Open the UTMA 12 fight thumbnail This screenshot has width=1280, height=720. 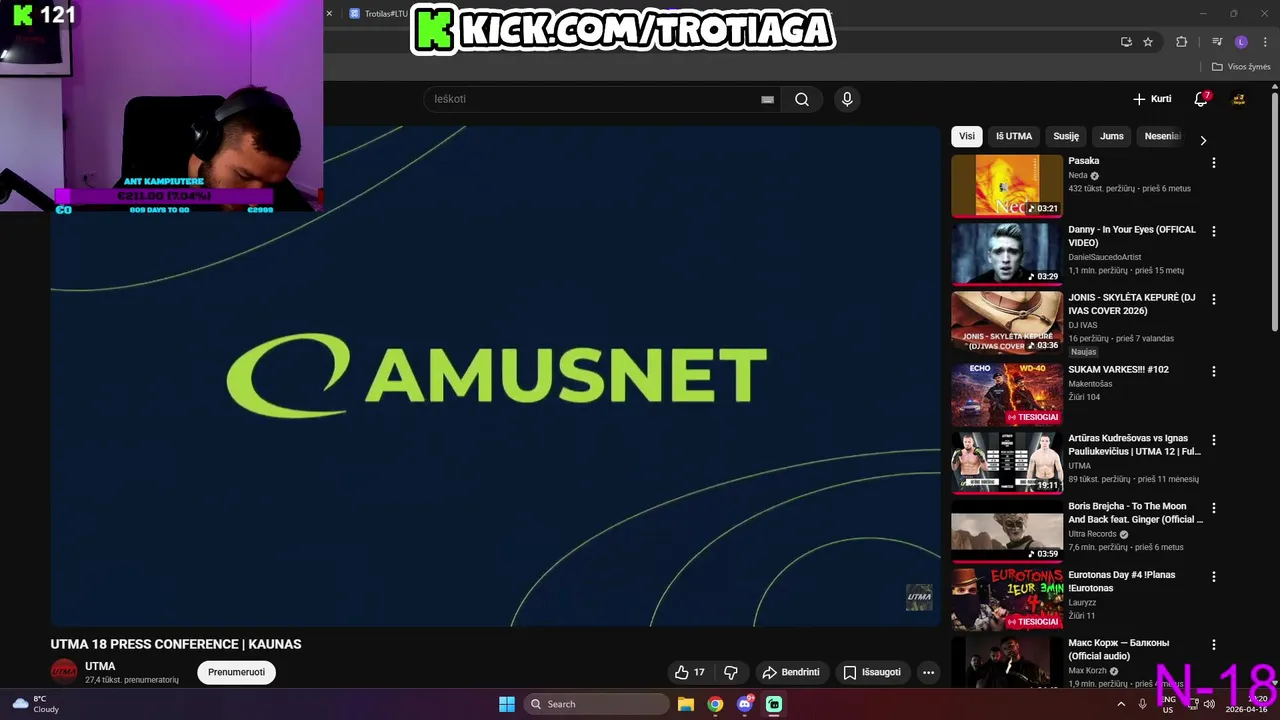(1006, 462)
